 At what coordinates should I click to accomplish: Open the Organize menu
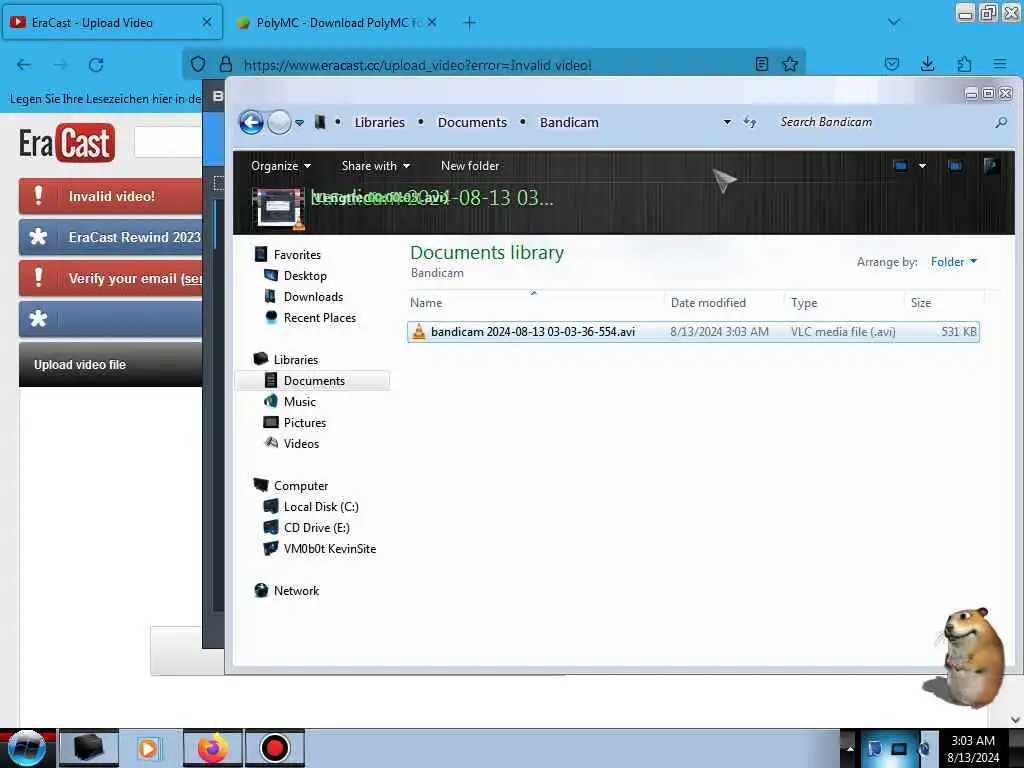(281, 166)
